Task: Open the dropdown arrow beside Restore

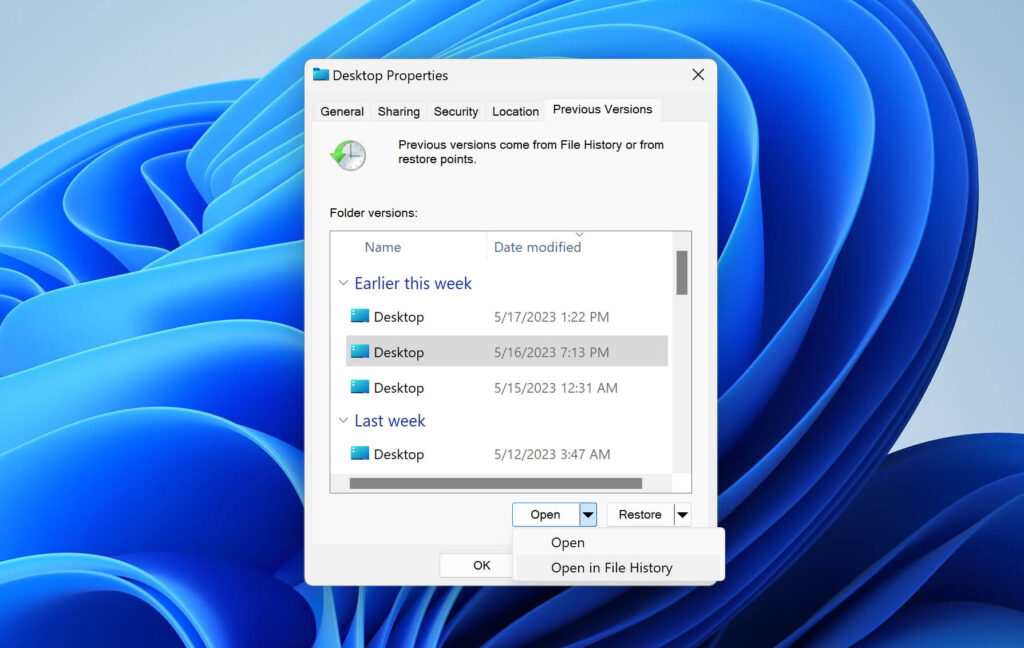Action: coord(684,513)
